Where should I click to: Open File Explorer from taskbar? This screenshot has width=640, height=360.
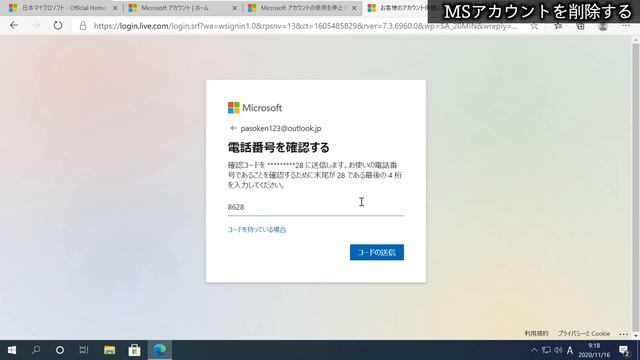(x=109, y=350)
